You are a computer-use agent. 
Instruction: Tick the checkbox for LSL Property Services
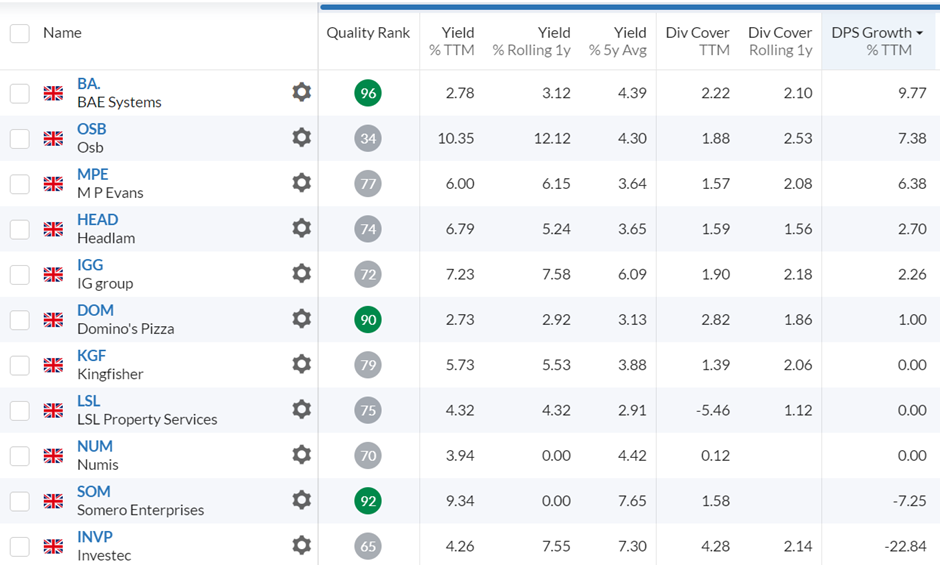point(20,410)
